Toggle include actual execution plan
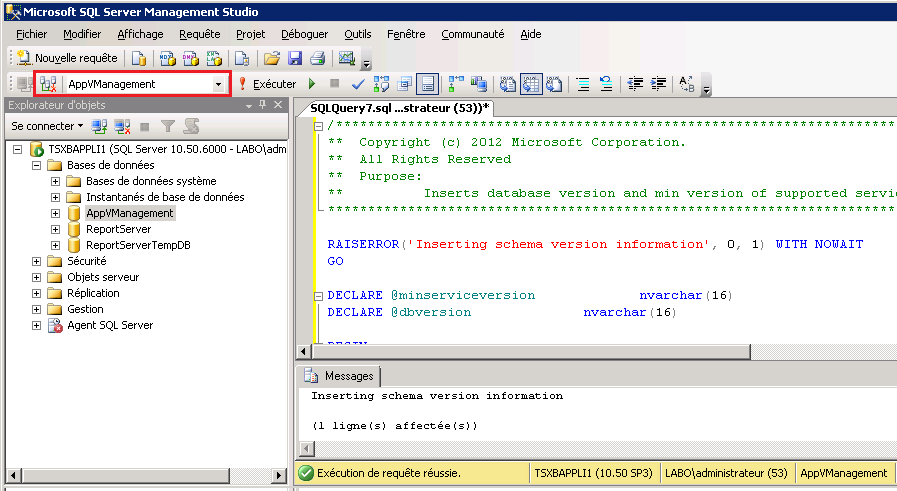The image size is (897, 491). point(456,84)
